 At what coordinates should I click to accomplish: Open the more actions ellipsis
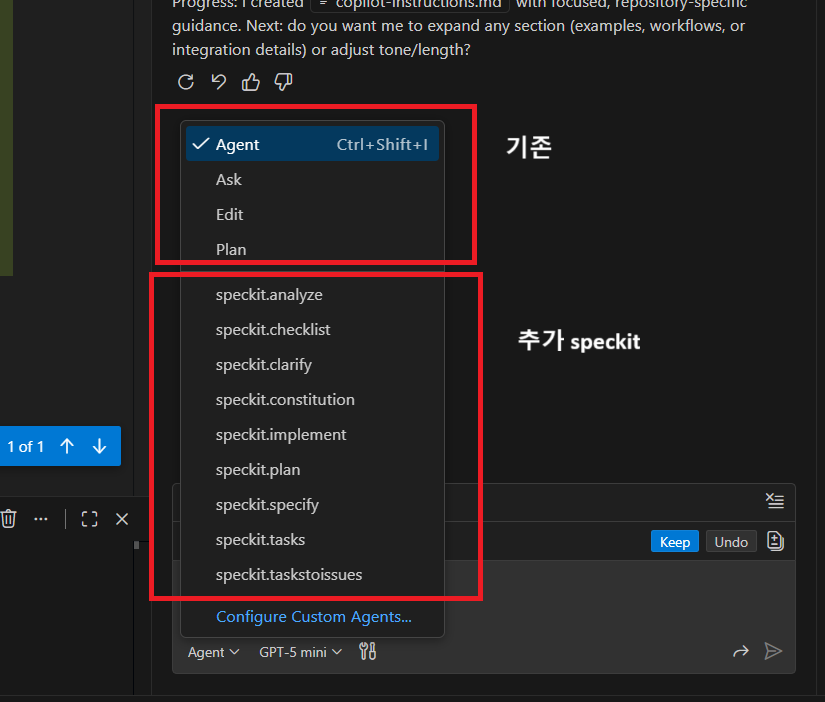point(41,519)
